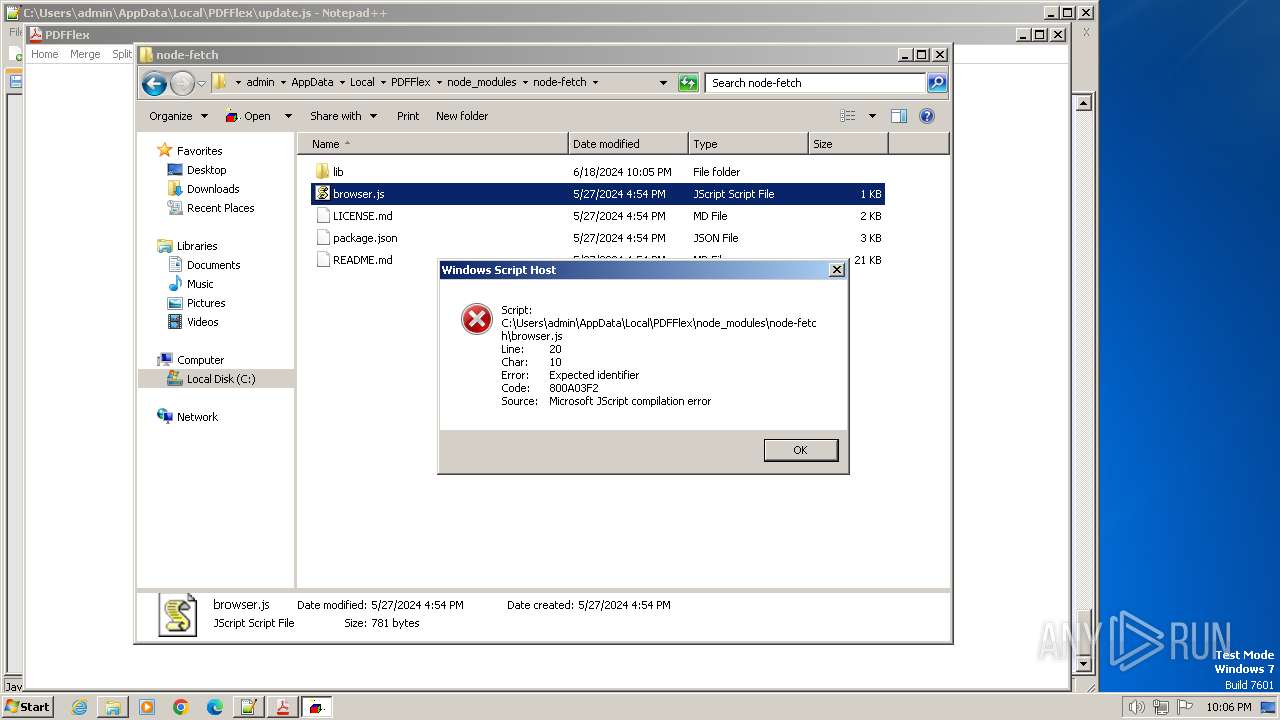Go forward in node-fetch Explorer window

click(x=182, y=83)
